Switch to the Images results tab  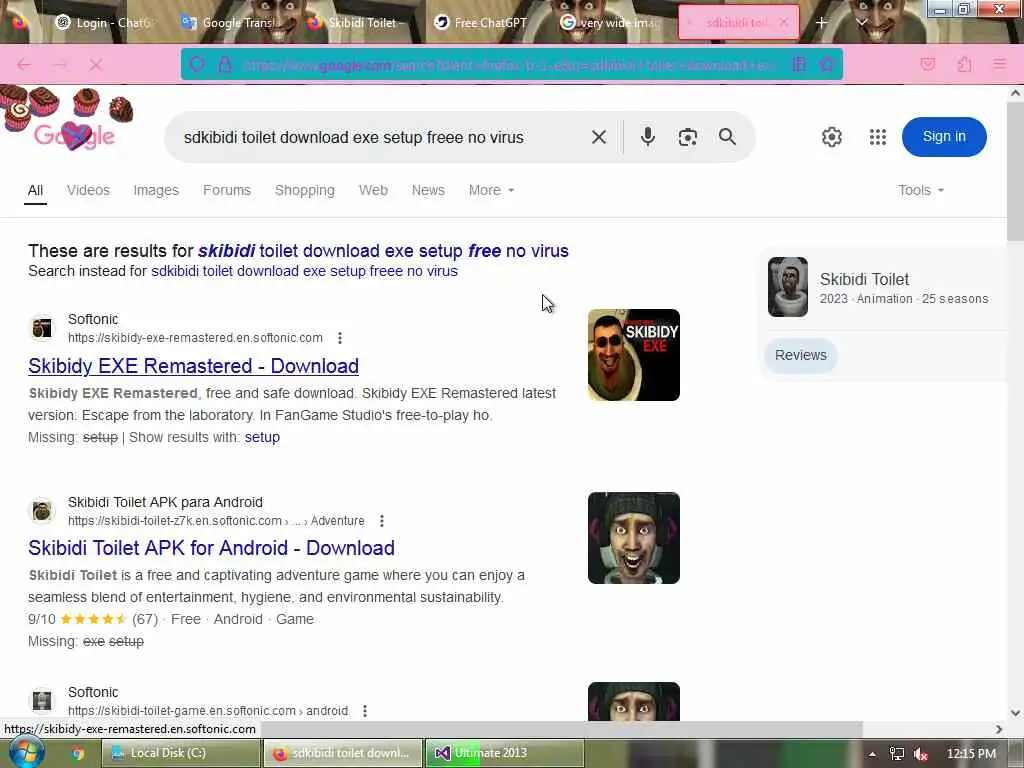pos(156,190)
